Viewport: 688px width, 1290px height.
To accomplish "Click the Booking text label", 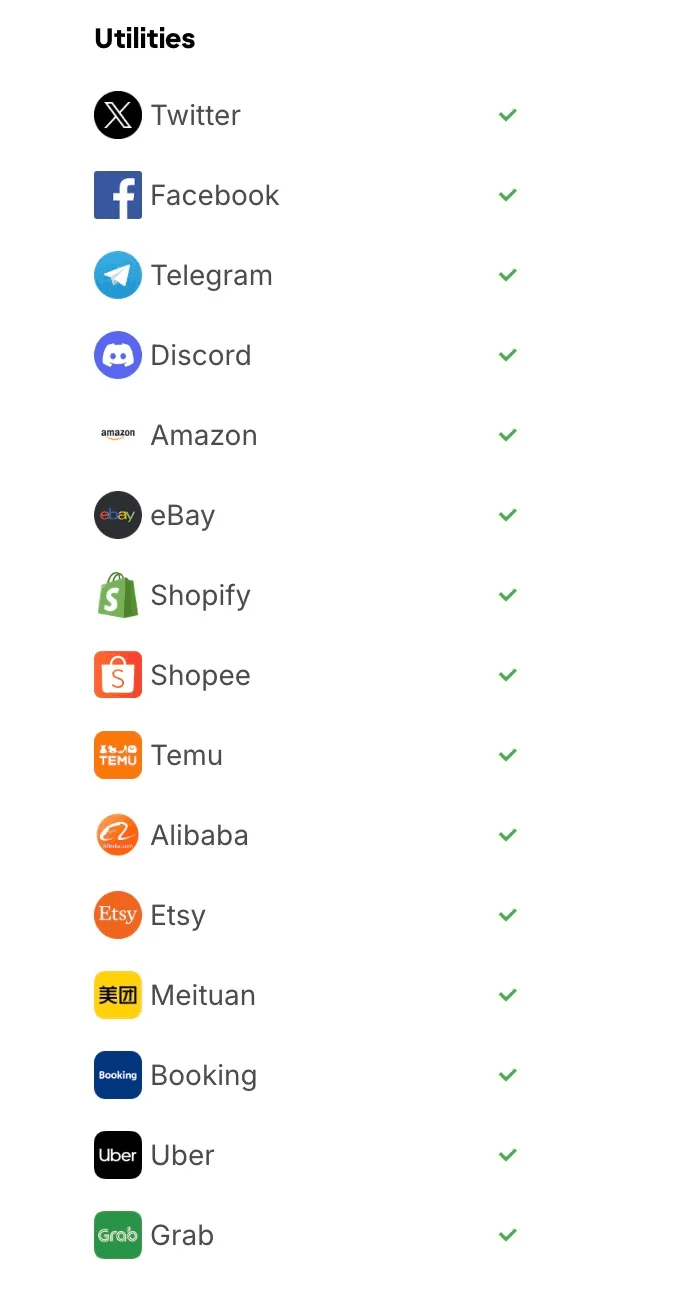I will pos(204,1076).
